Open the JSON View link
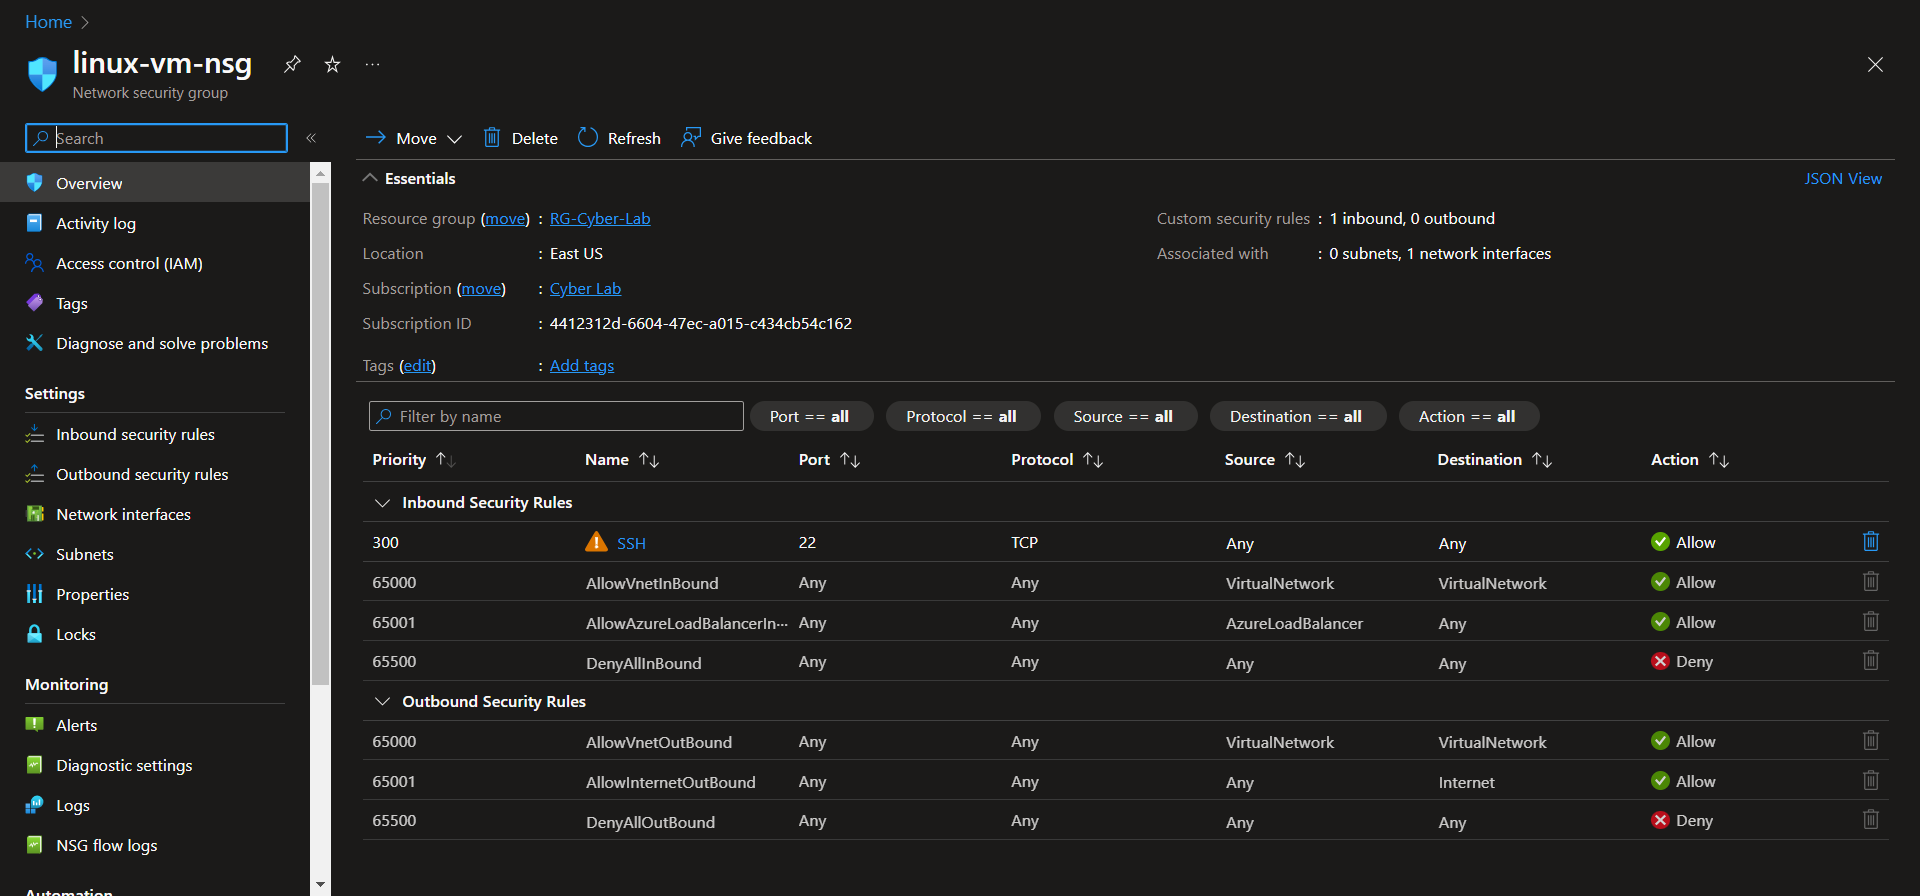 coord(1842,179)
